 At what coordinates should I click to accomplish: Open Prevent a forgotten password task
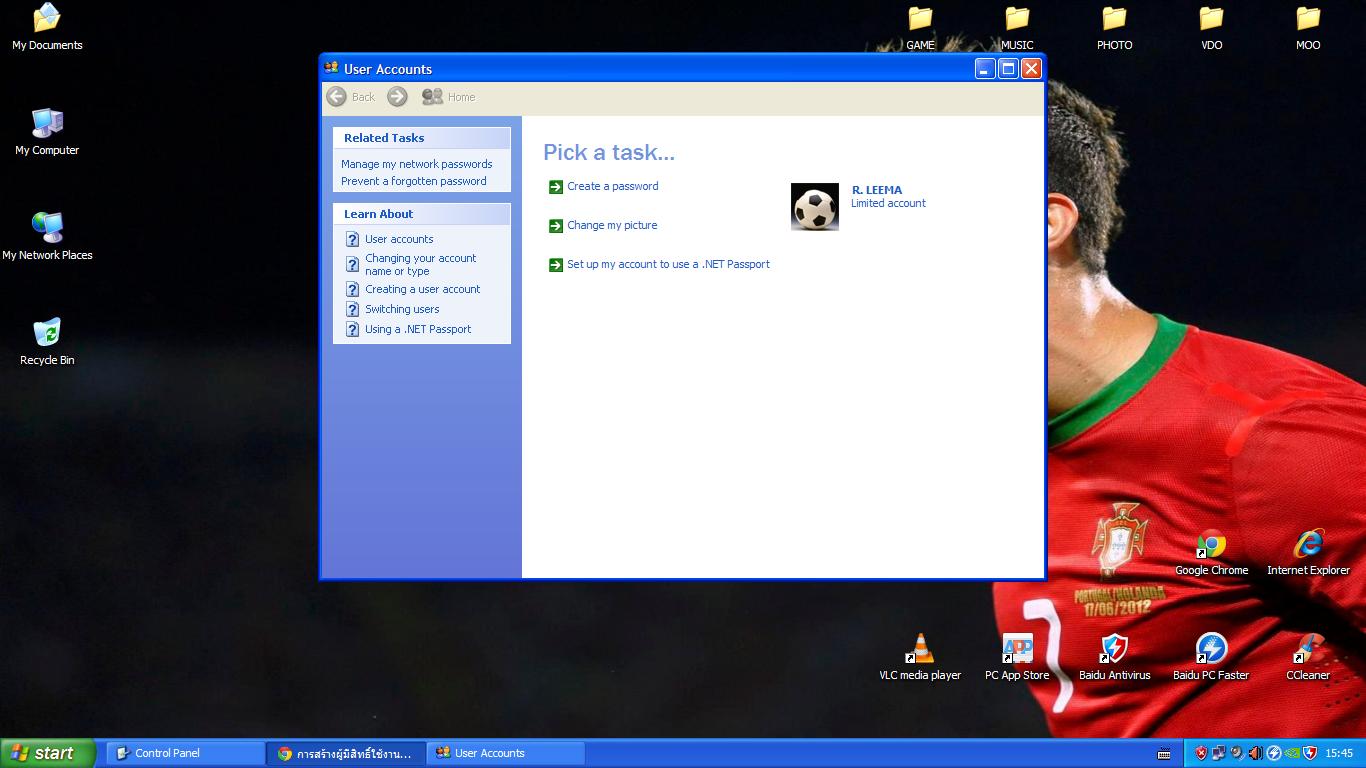(413, 181)
